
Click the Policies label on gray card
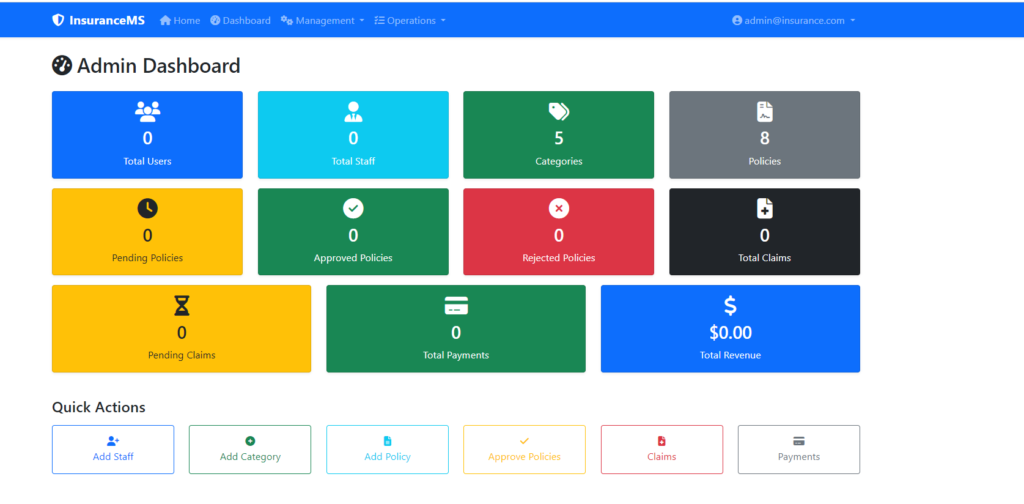click(x=765, y=161)
